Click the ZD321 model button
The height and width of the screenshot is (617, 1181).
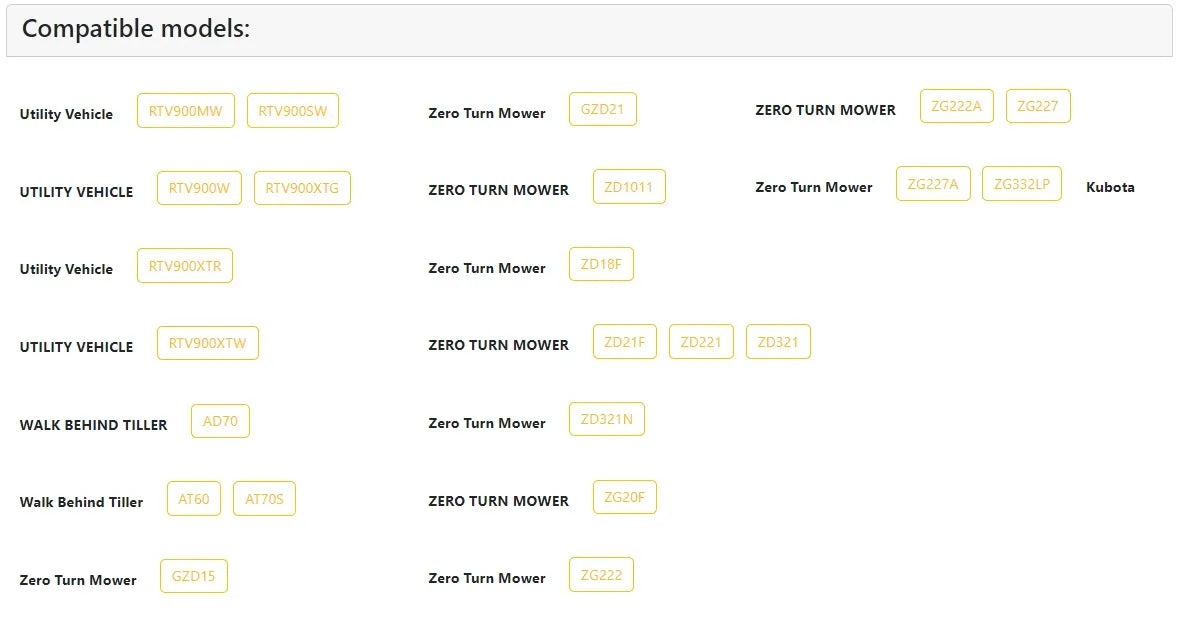point(778,342)
